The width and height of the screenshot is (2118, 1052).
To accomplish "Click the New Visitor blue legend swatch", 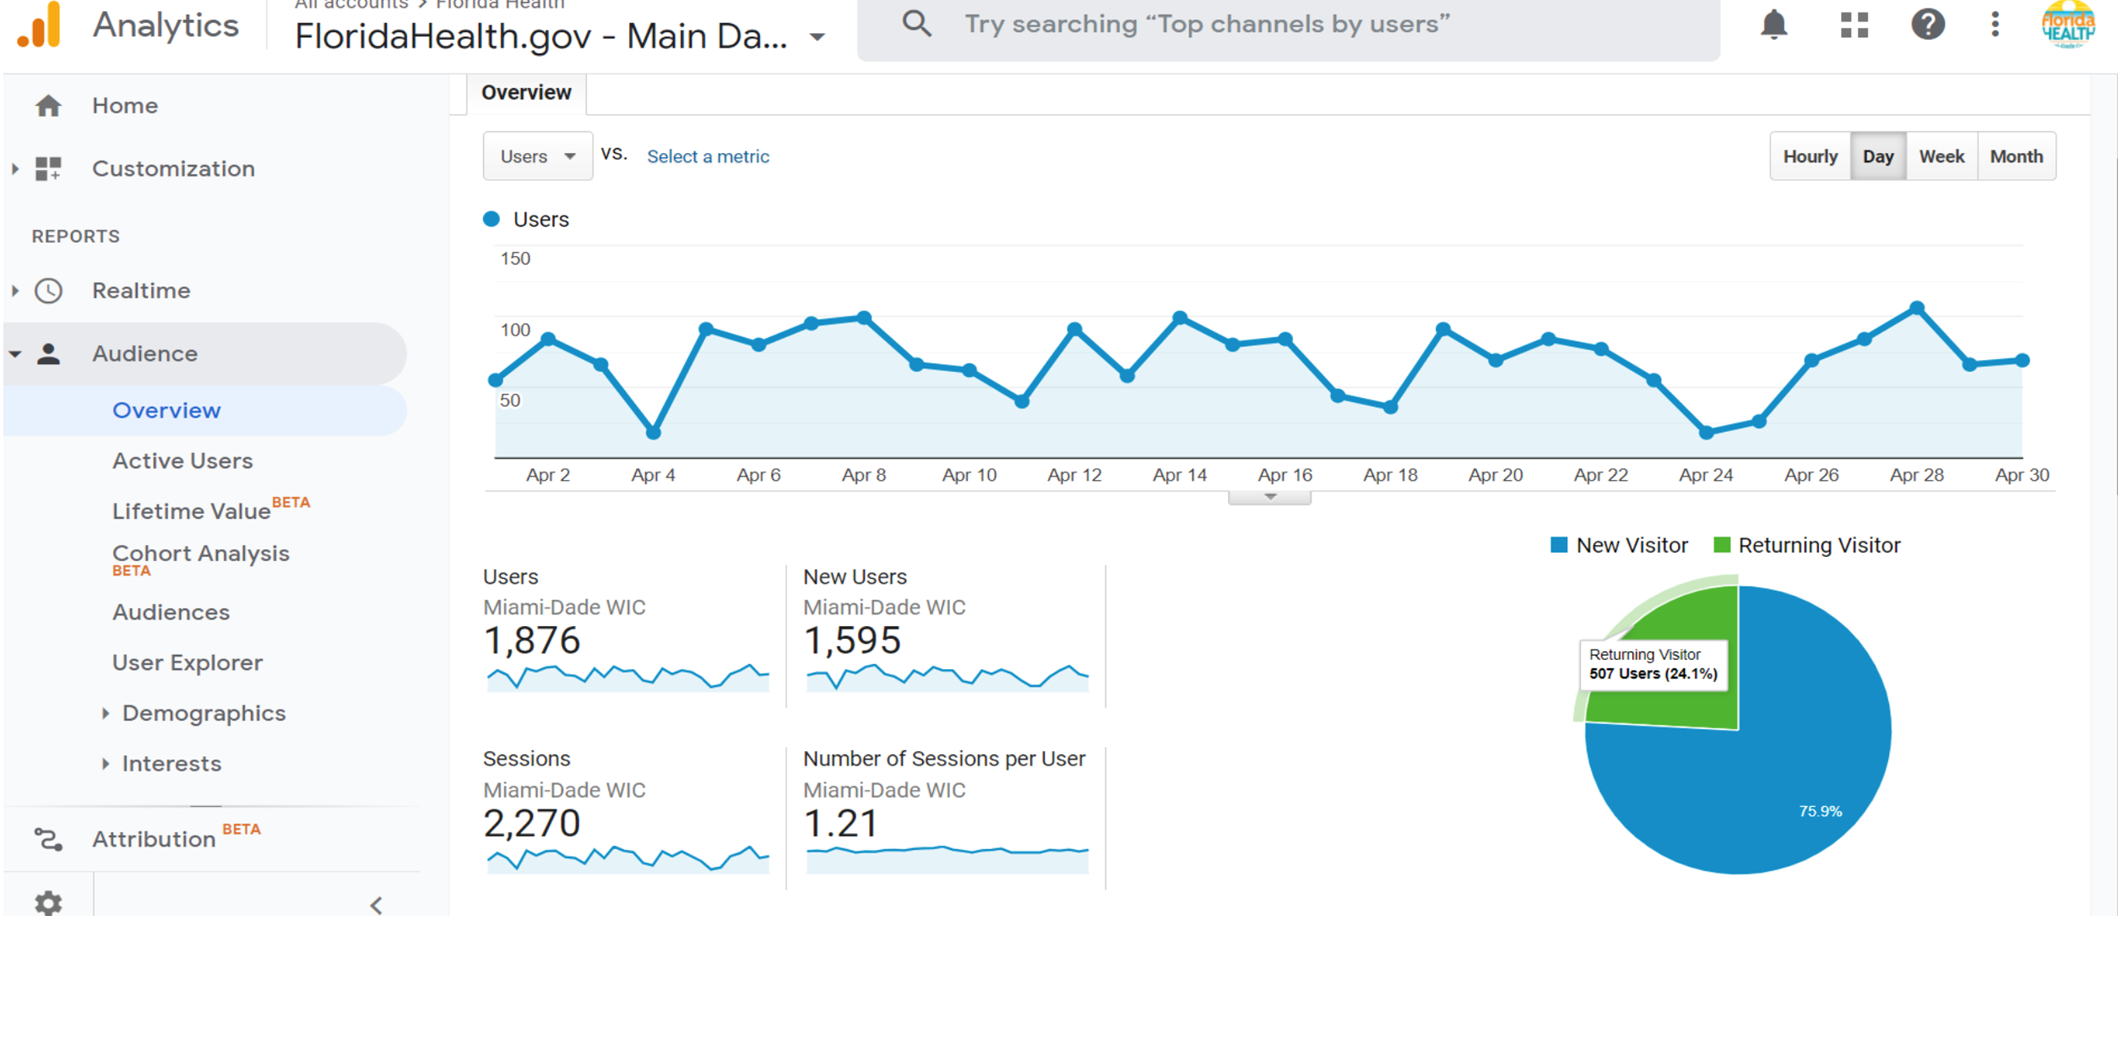I will click(x=1558, y=545).
